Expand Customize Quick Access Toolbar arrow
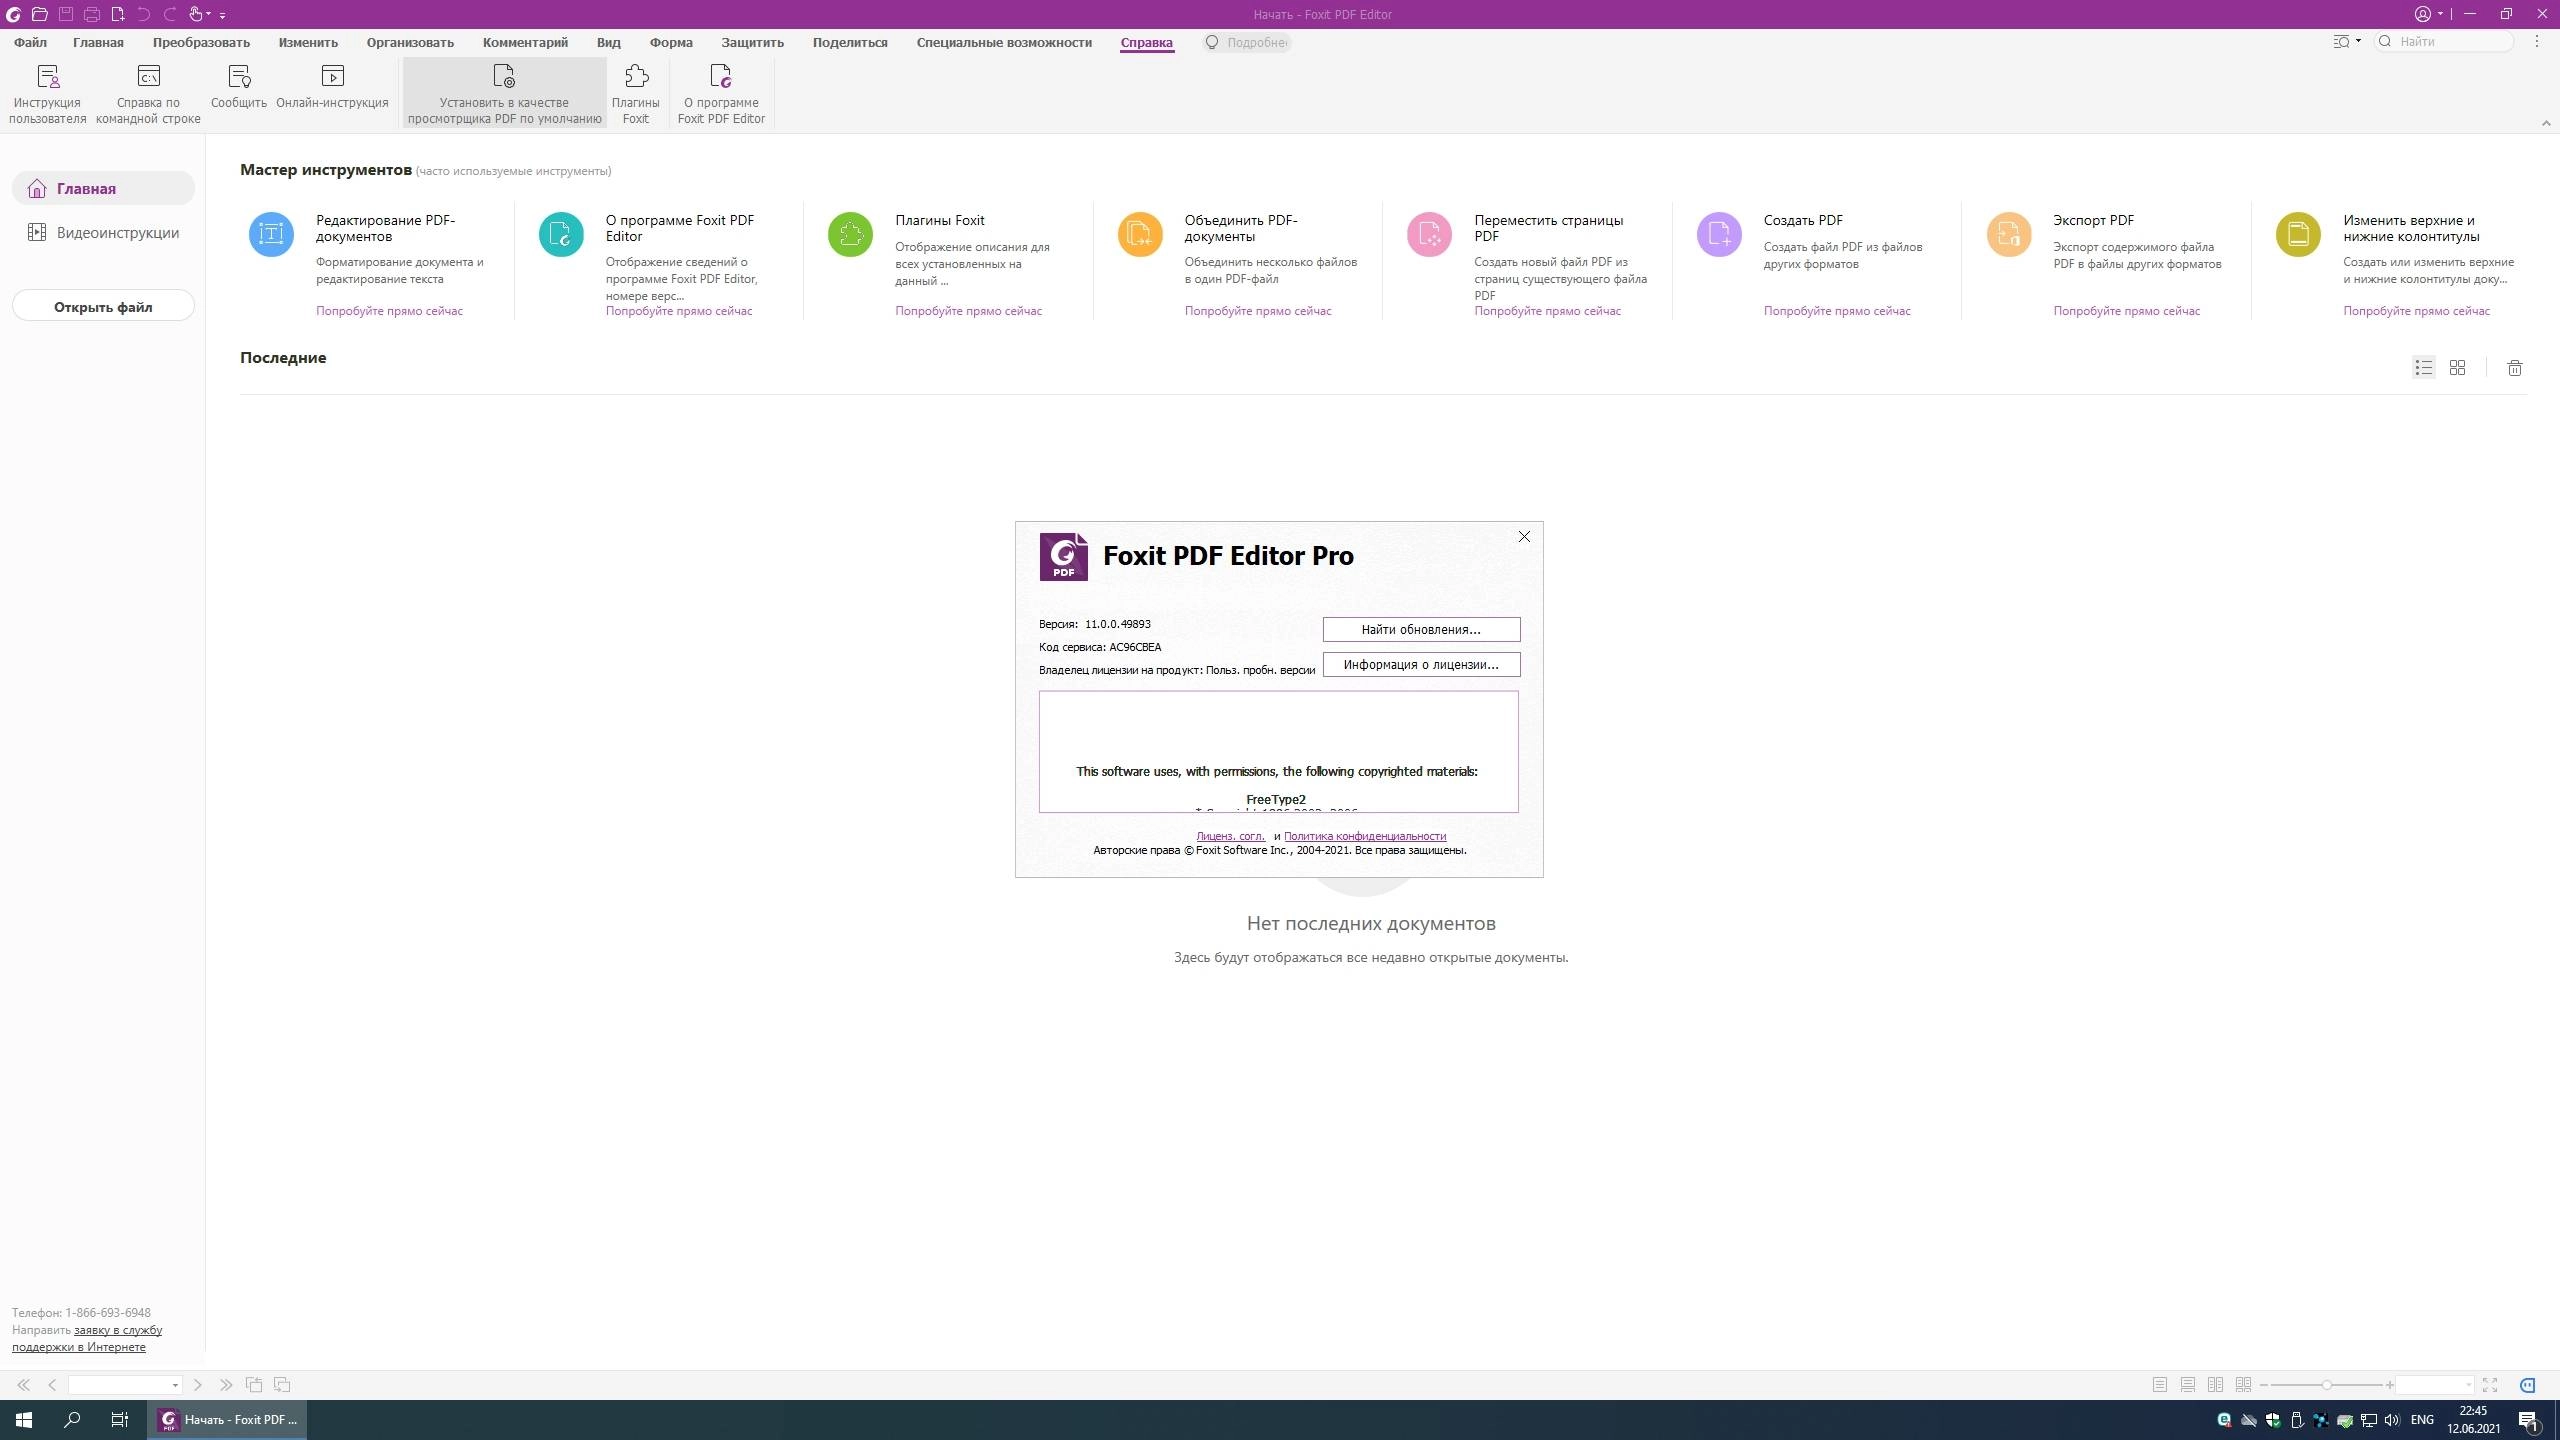This screenshot has height=1440, width=2560. 222,15
